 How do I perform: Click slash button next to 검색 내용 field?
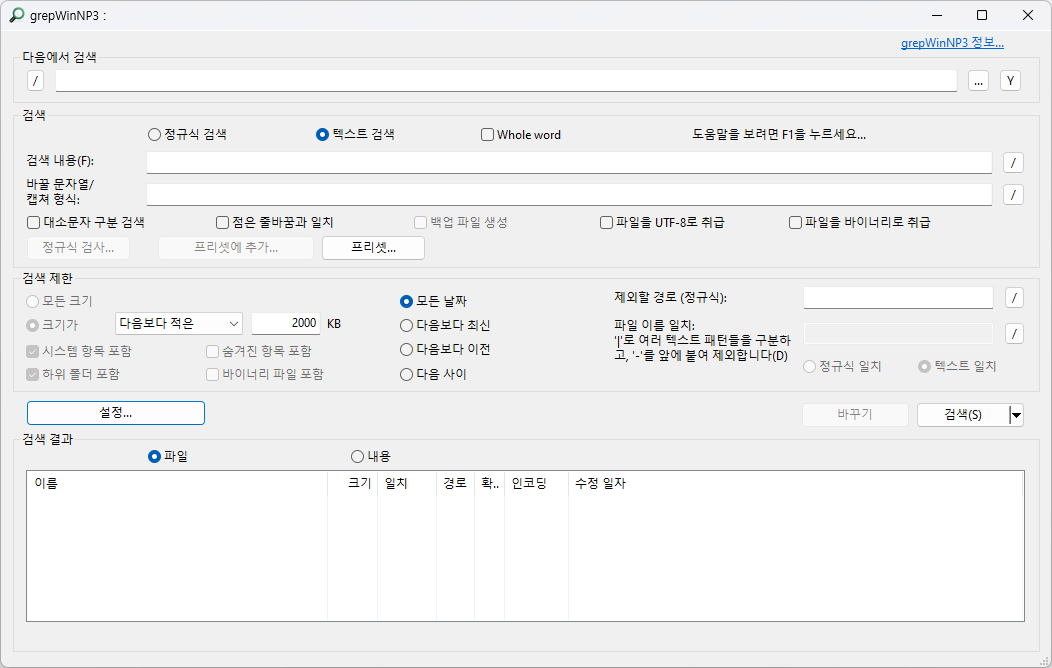point(1013,162)
